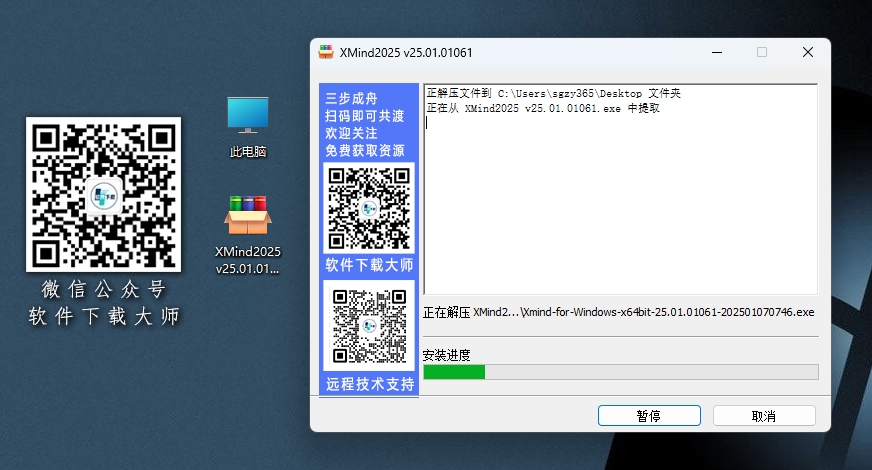
Task: Click the 远程技术支持 label
Action: (370, 384)
